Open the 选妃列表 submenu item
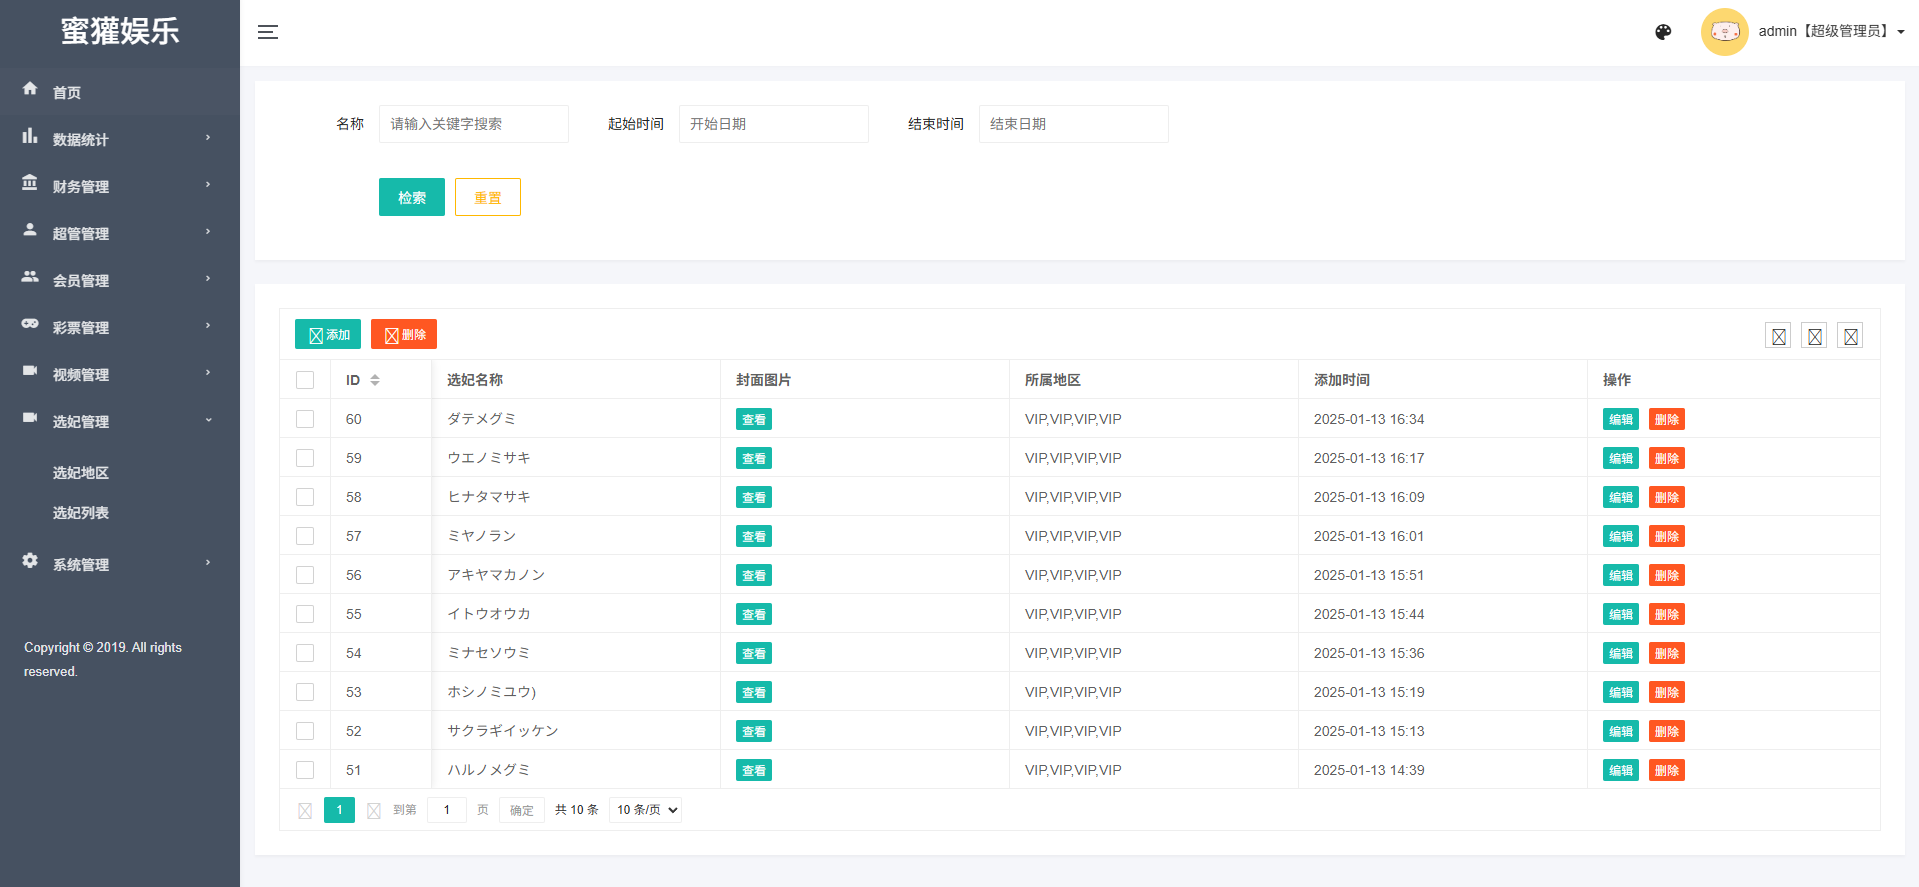This screenshot has height=887, width=1919. click(x=81, y=513)
